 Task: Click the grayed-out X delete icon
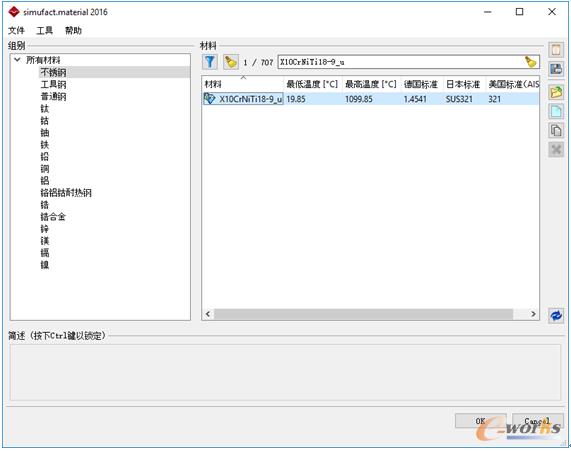[556, 149]
